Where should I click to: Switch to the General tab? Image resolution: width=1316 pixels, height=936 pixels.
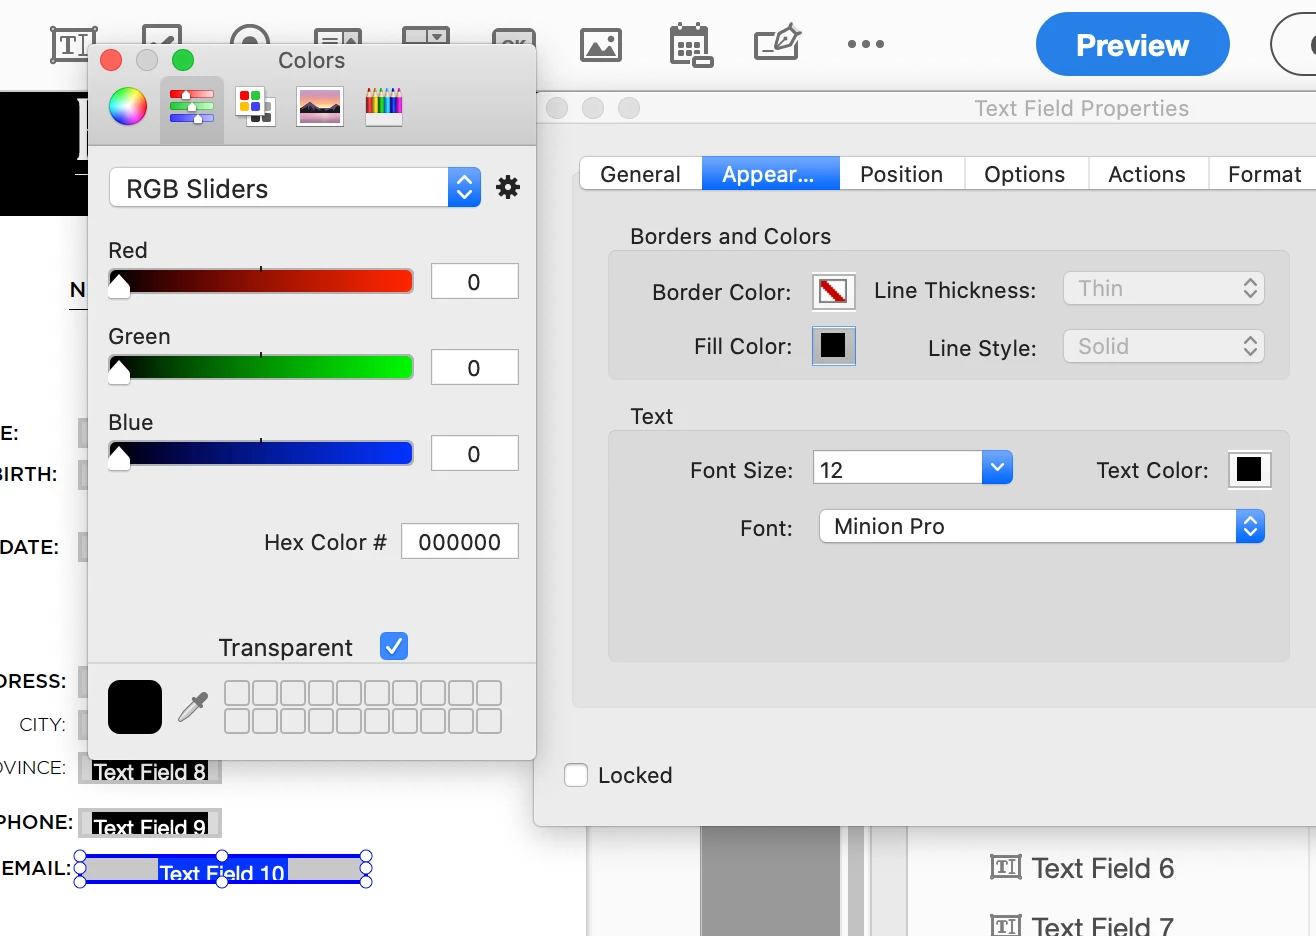[x=641, y=174]
